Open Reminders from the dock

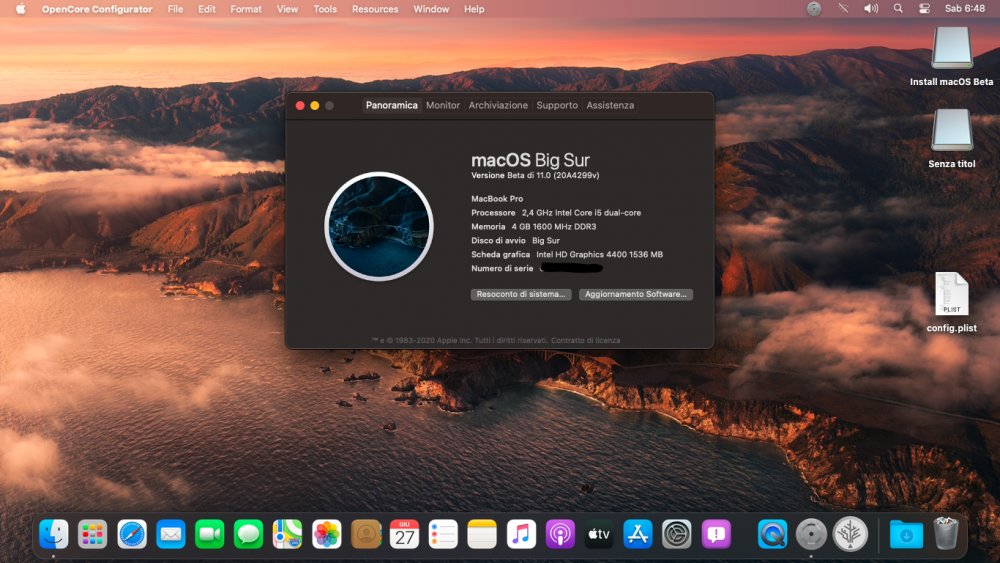(x=443, y=534)
